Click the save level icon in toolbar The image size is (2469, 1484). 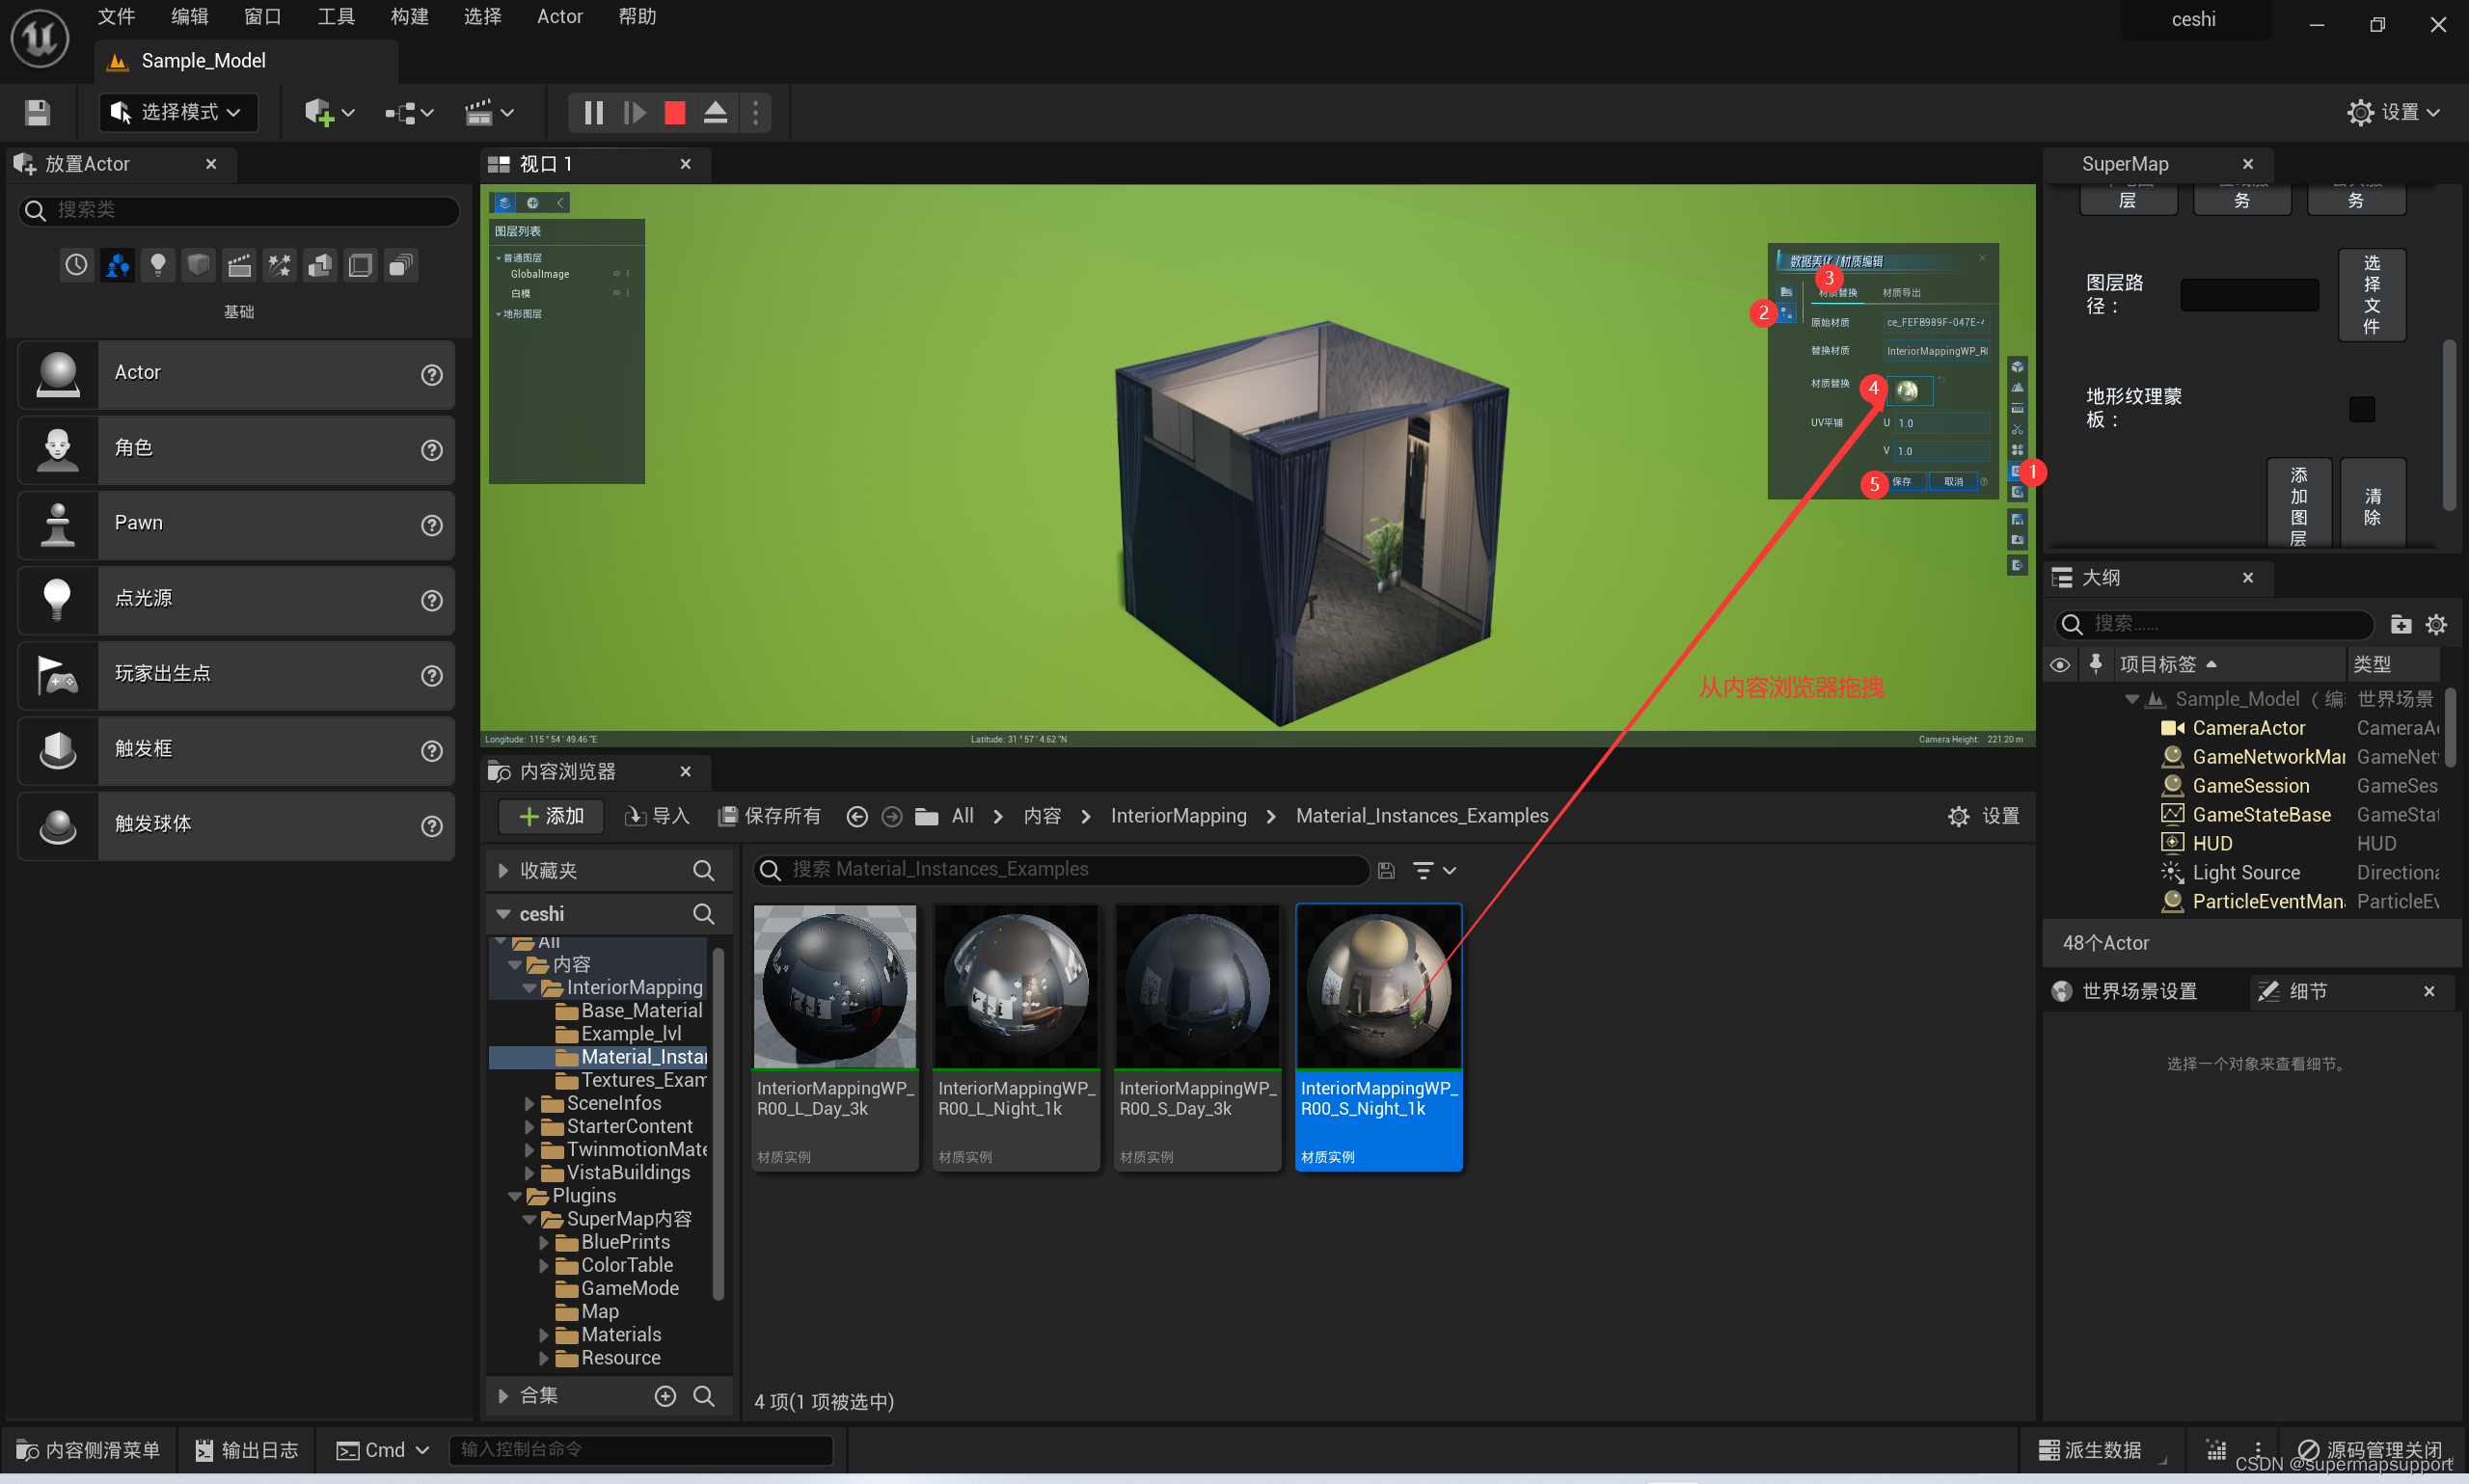pyautogui.click(x=37, y=112)
